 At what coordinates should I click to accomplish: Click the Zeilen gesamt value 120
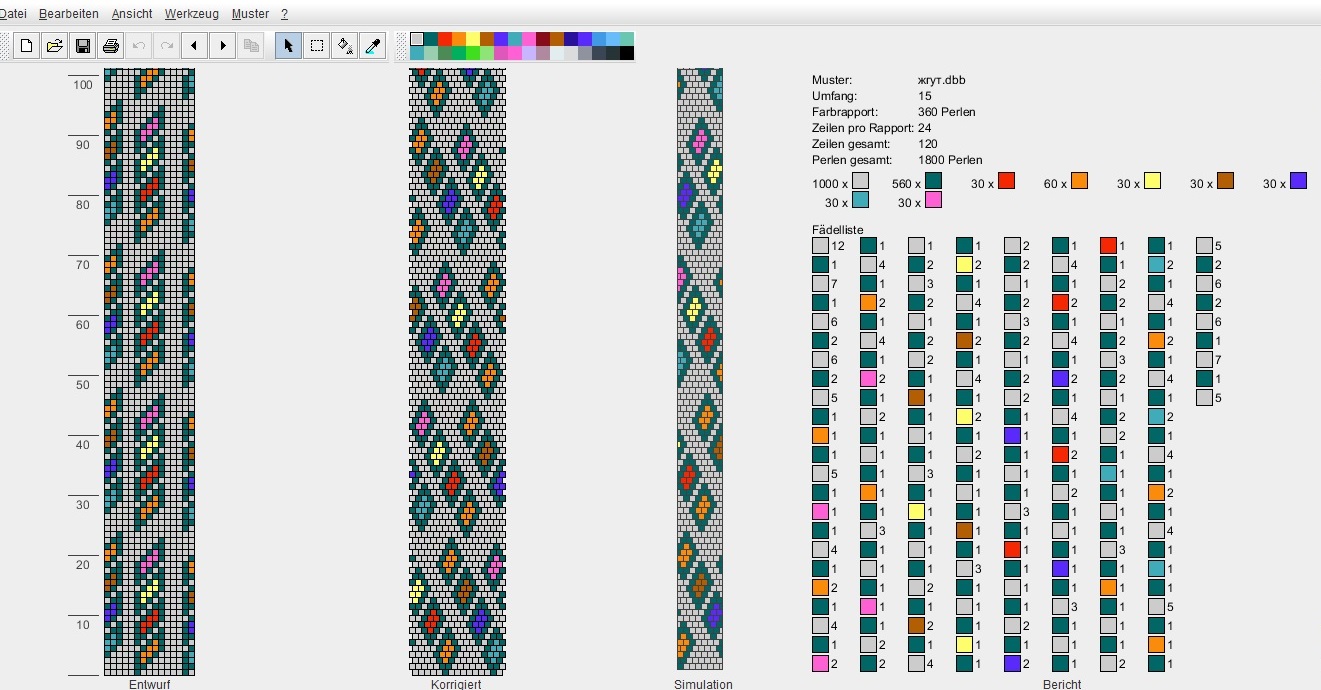pyautogui.click(x=928, y=144)
